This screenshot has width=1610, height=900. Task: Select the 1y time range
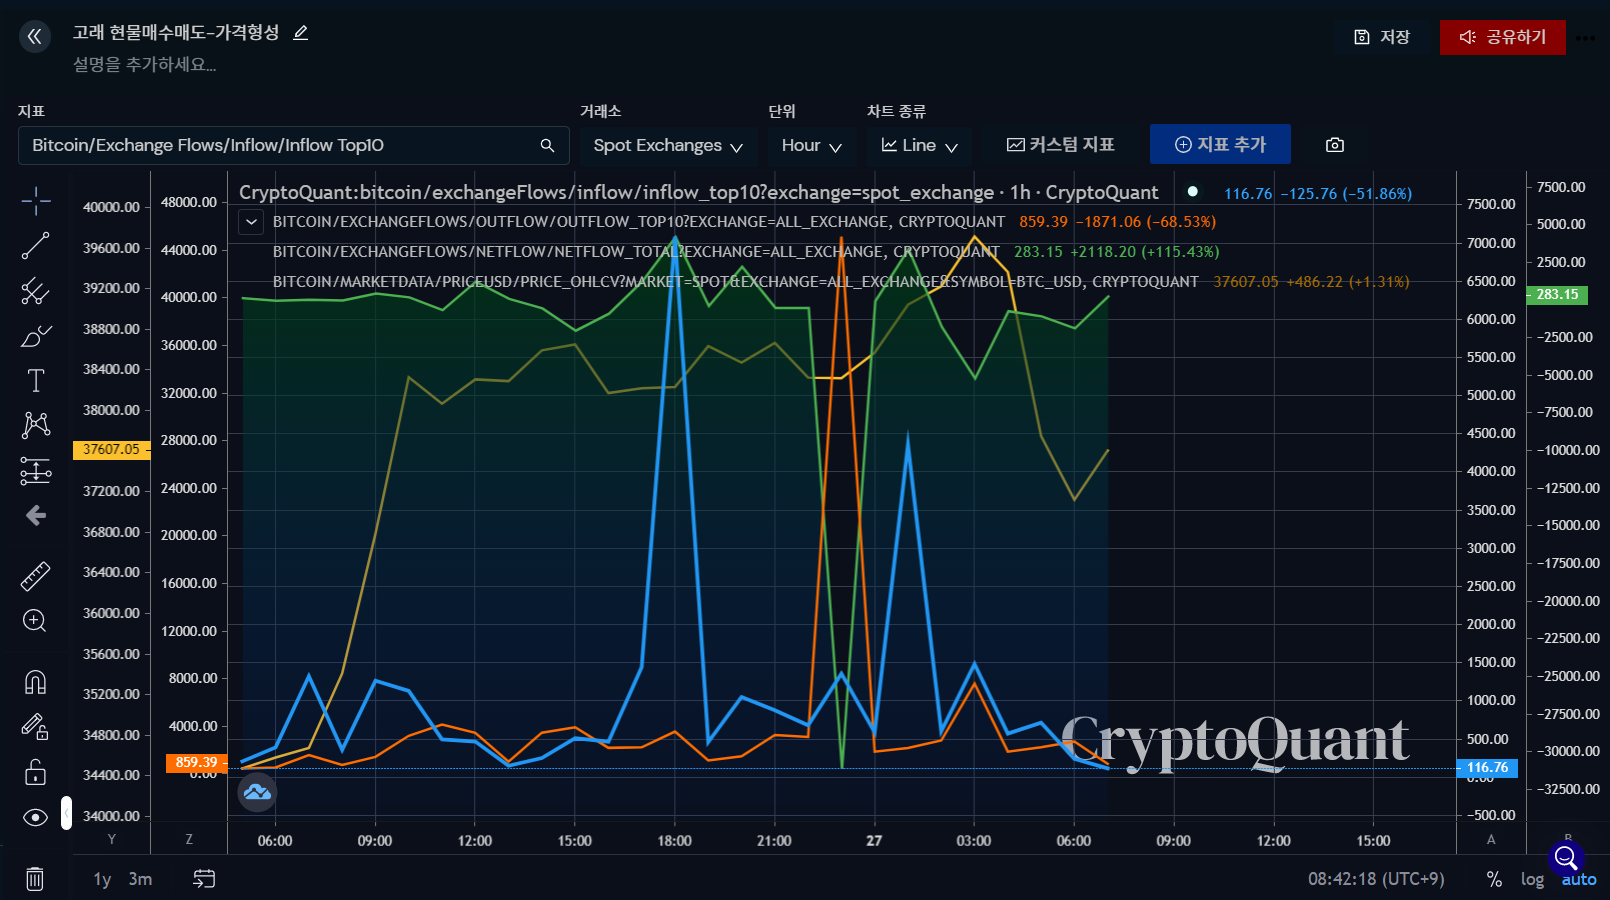coord(102,879)
